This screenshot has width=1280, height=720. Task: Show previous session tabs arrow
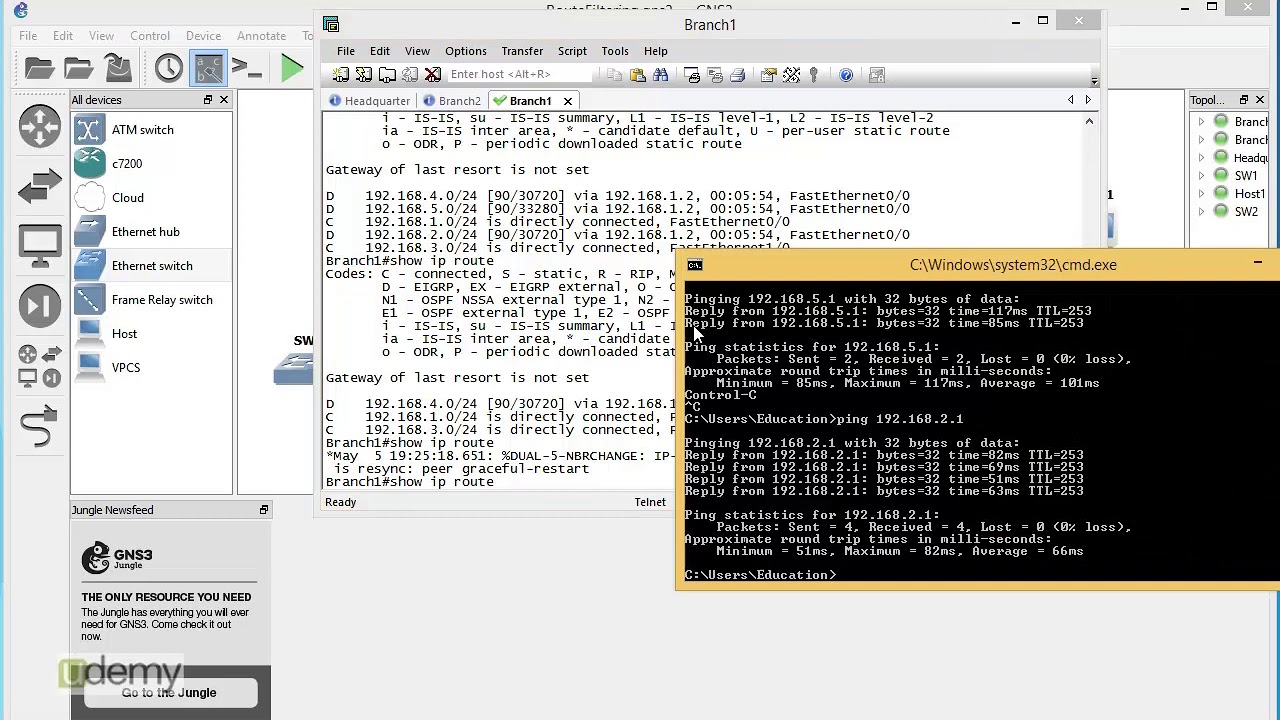pyautogui.click(x=1071, y=100)
